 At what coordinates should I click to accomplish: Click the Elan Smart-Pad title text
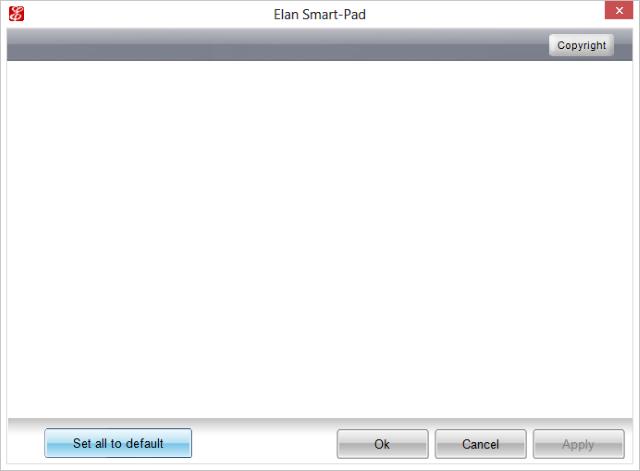(320, 14)
